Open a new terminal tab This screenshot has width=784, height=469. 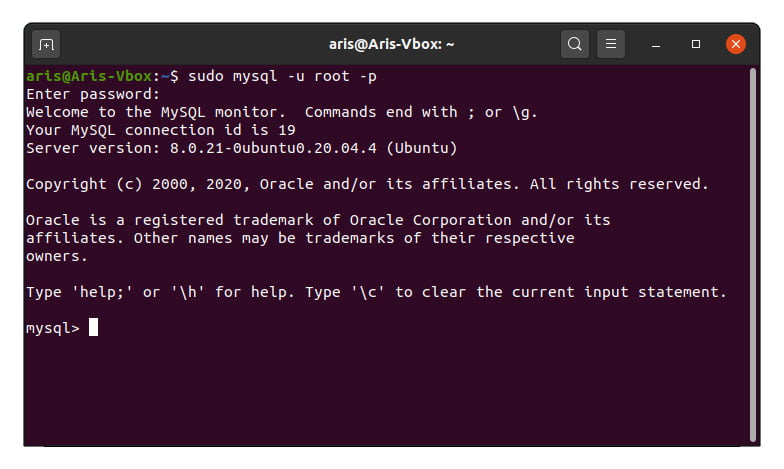[46, 44]
